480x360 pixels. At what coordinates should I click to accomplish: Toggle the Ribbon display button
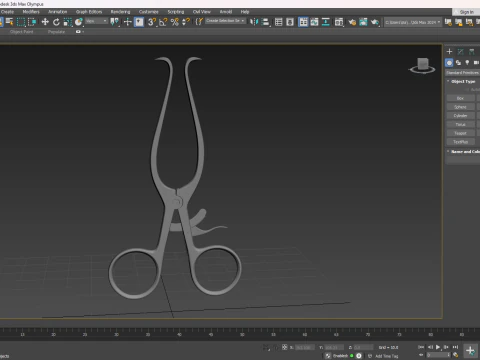point(303,22)
